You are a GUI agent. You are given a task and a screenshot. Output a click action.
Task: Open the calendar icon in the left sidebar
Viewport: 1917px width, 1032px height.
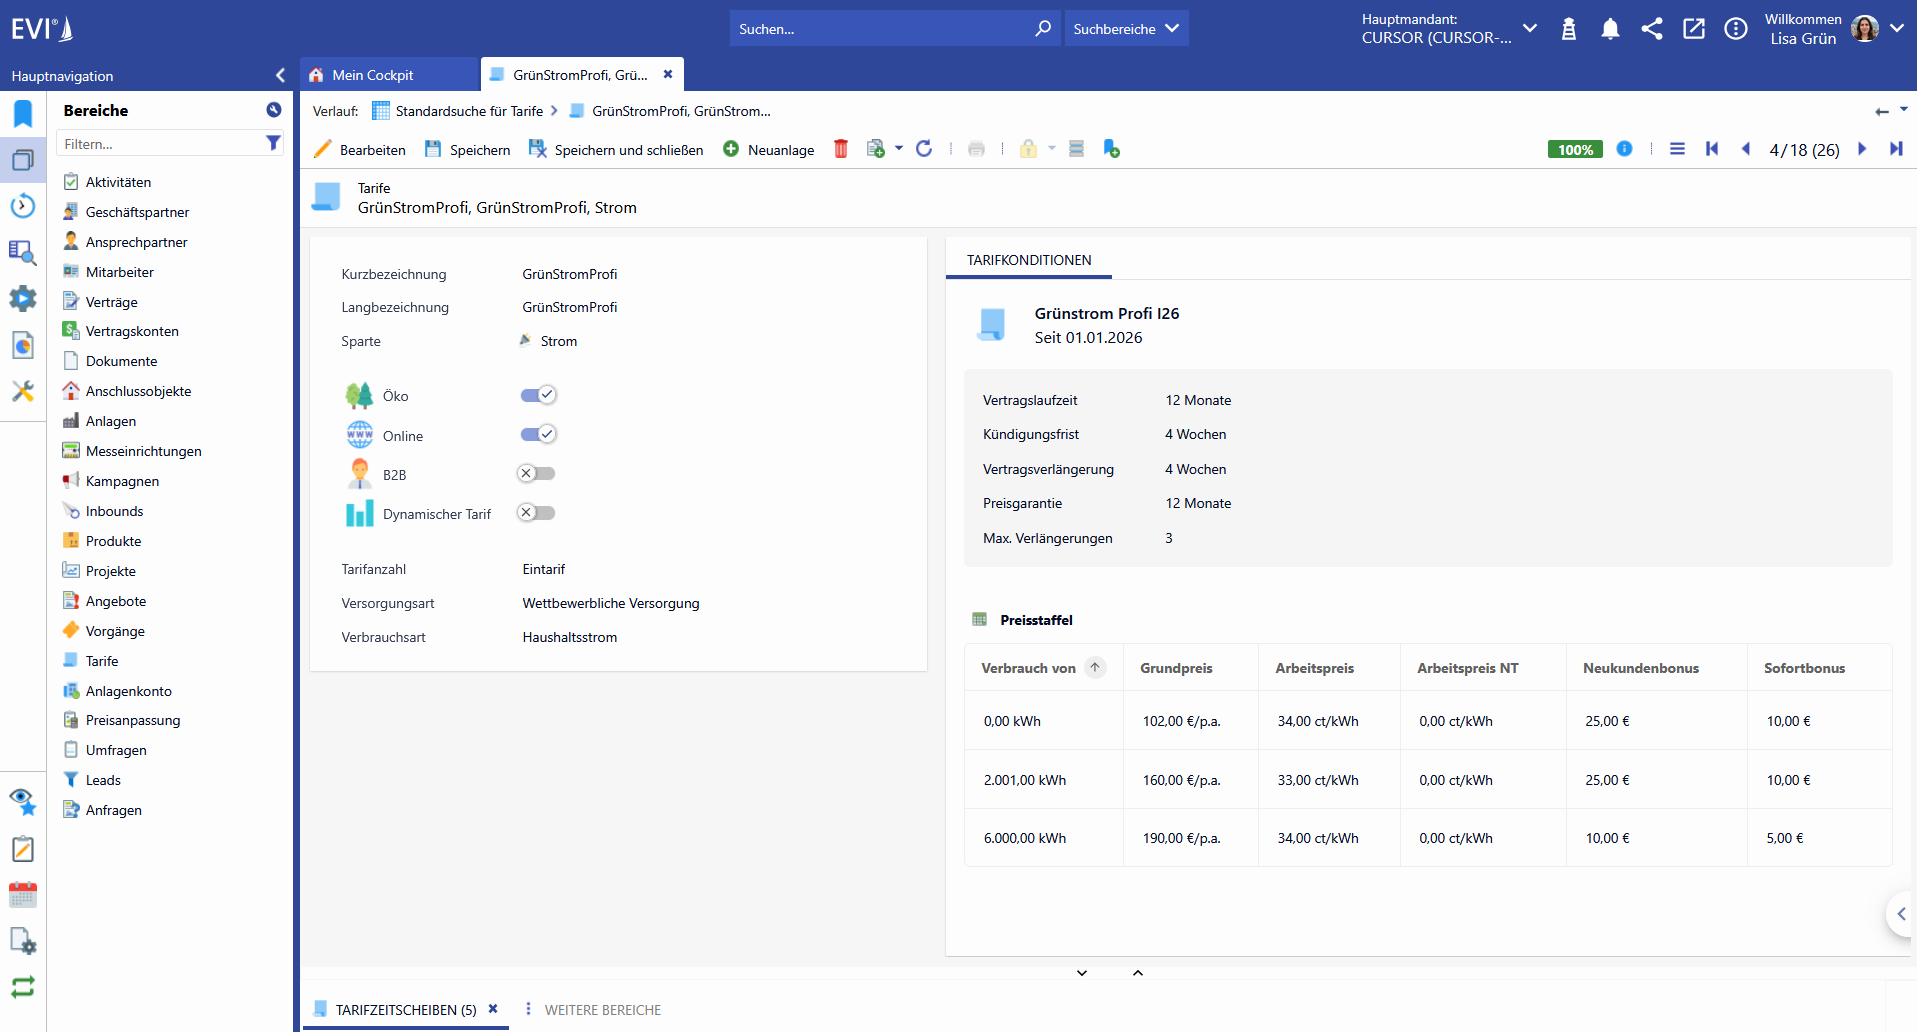(x=23, y=894)
